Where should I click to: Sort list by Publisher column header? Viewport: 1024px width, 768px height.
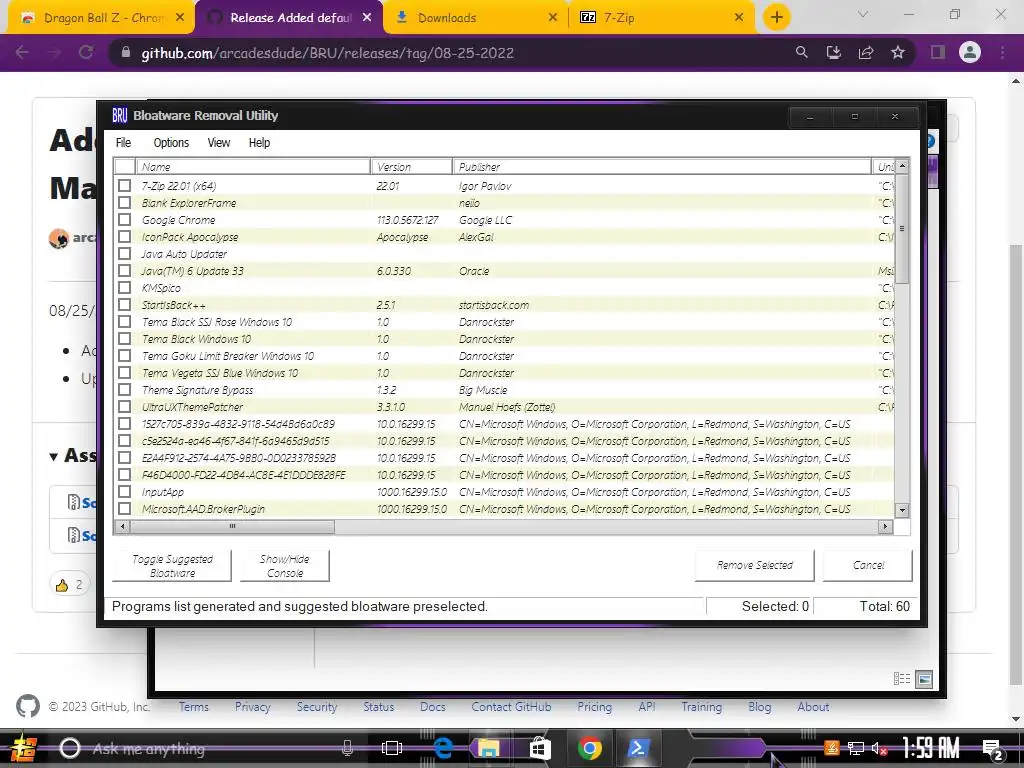[662, 167]
